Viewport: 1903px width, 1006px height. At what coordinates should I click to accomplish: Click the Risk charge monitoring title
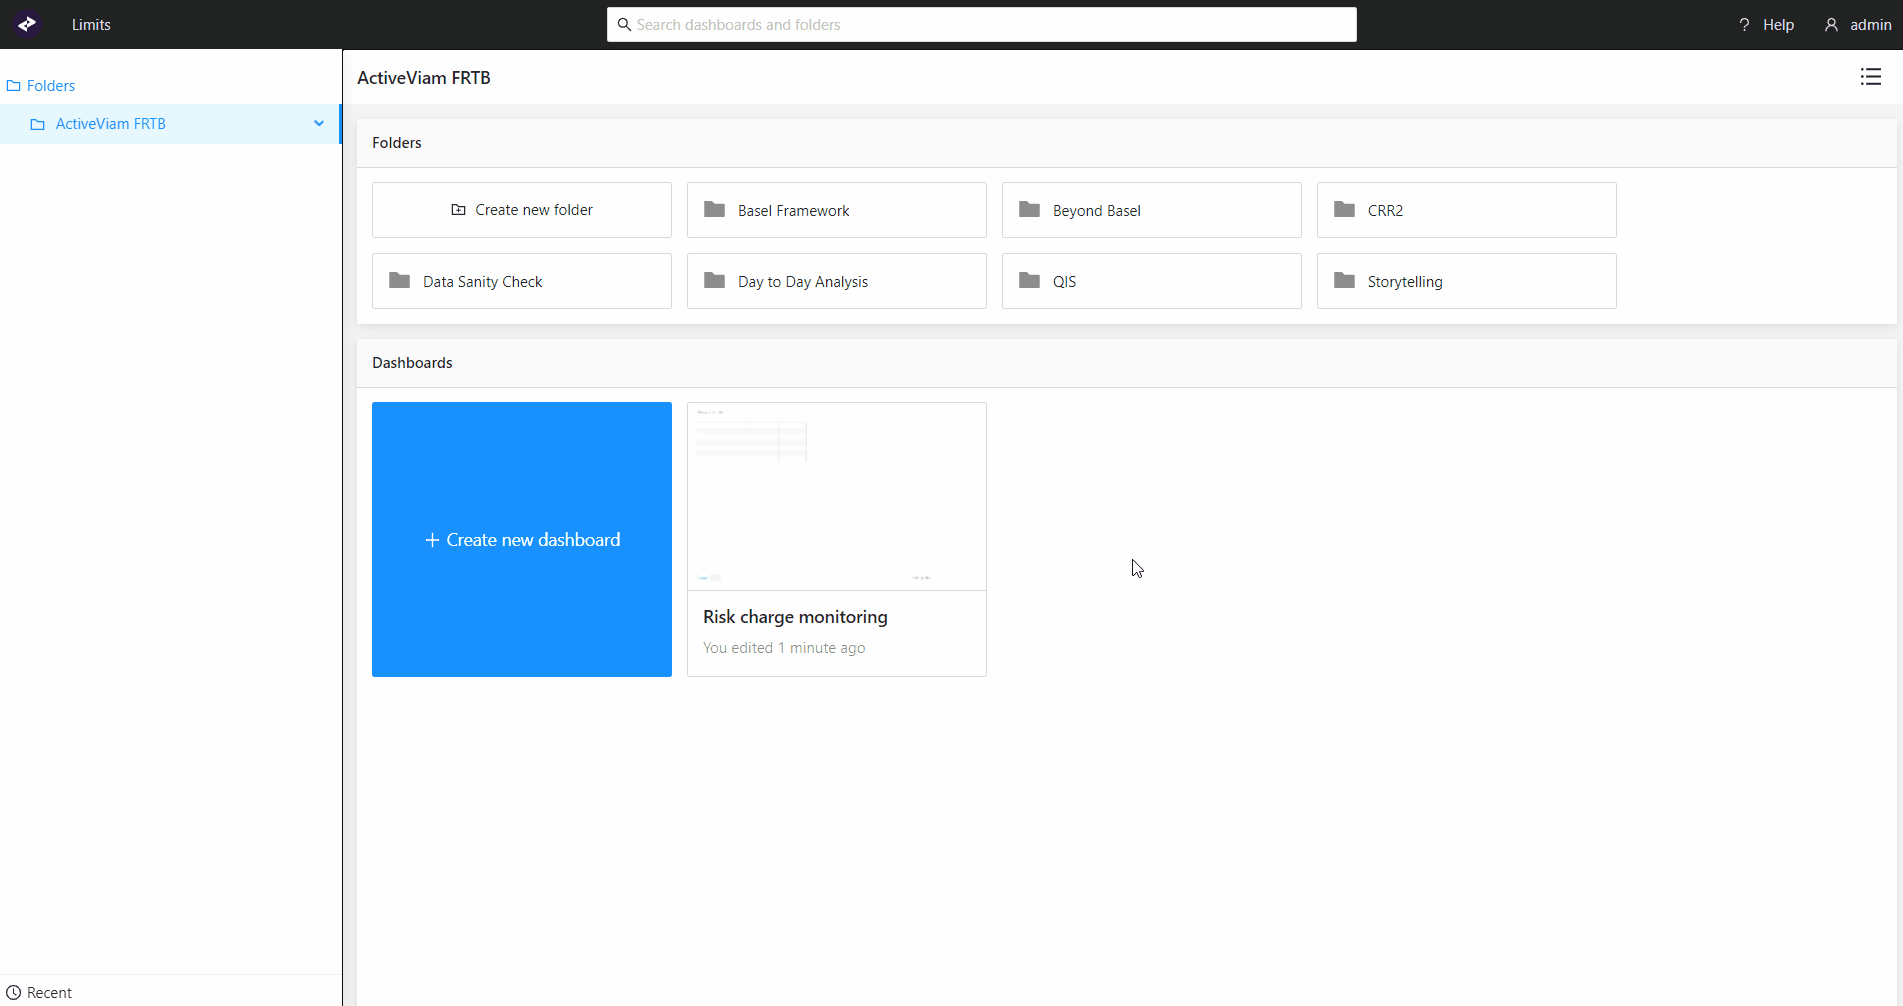(795, 617)
